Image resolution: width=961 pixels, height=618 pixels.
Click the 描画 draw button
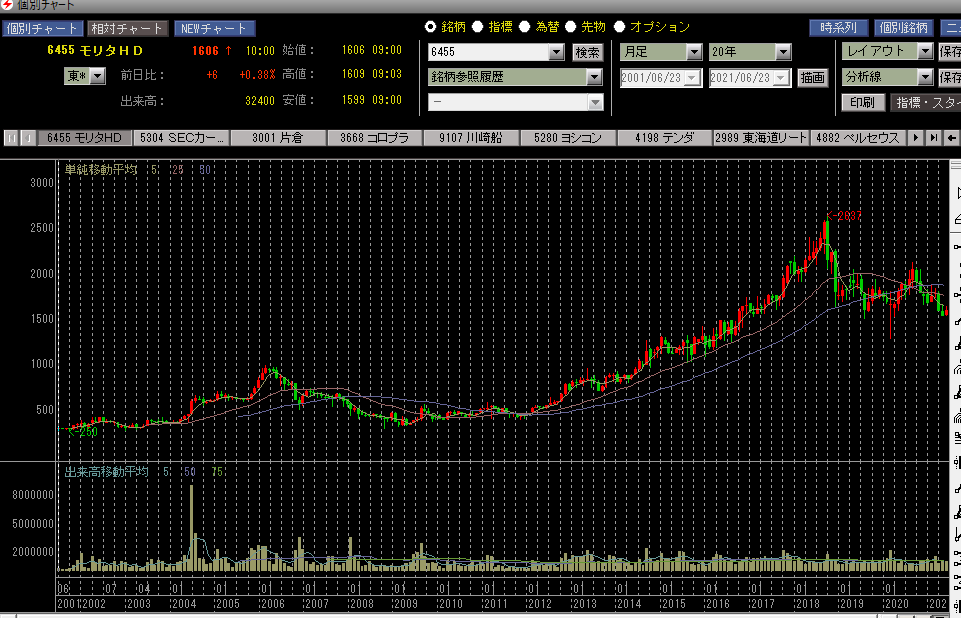point(813,77)
